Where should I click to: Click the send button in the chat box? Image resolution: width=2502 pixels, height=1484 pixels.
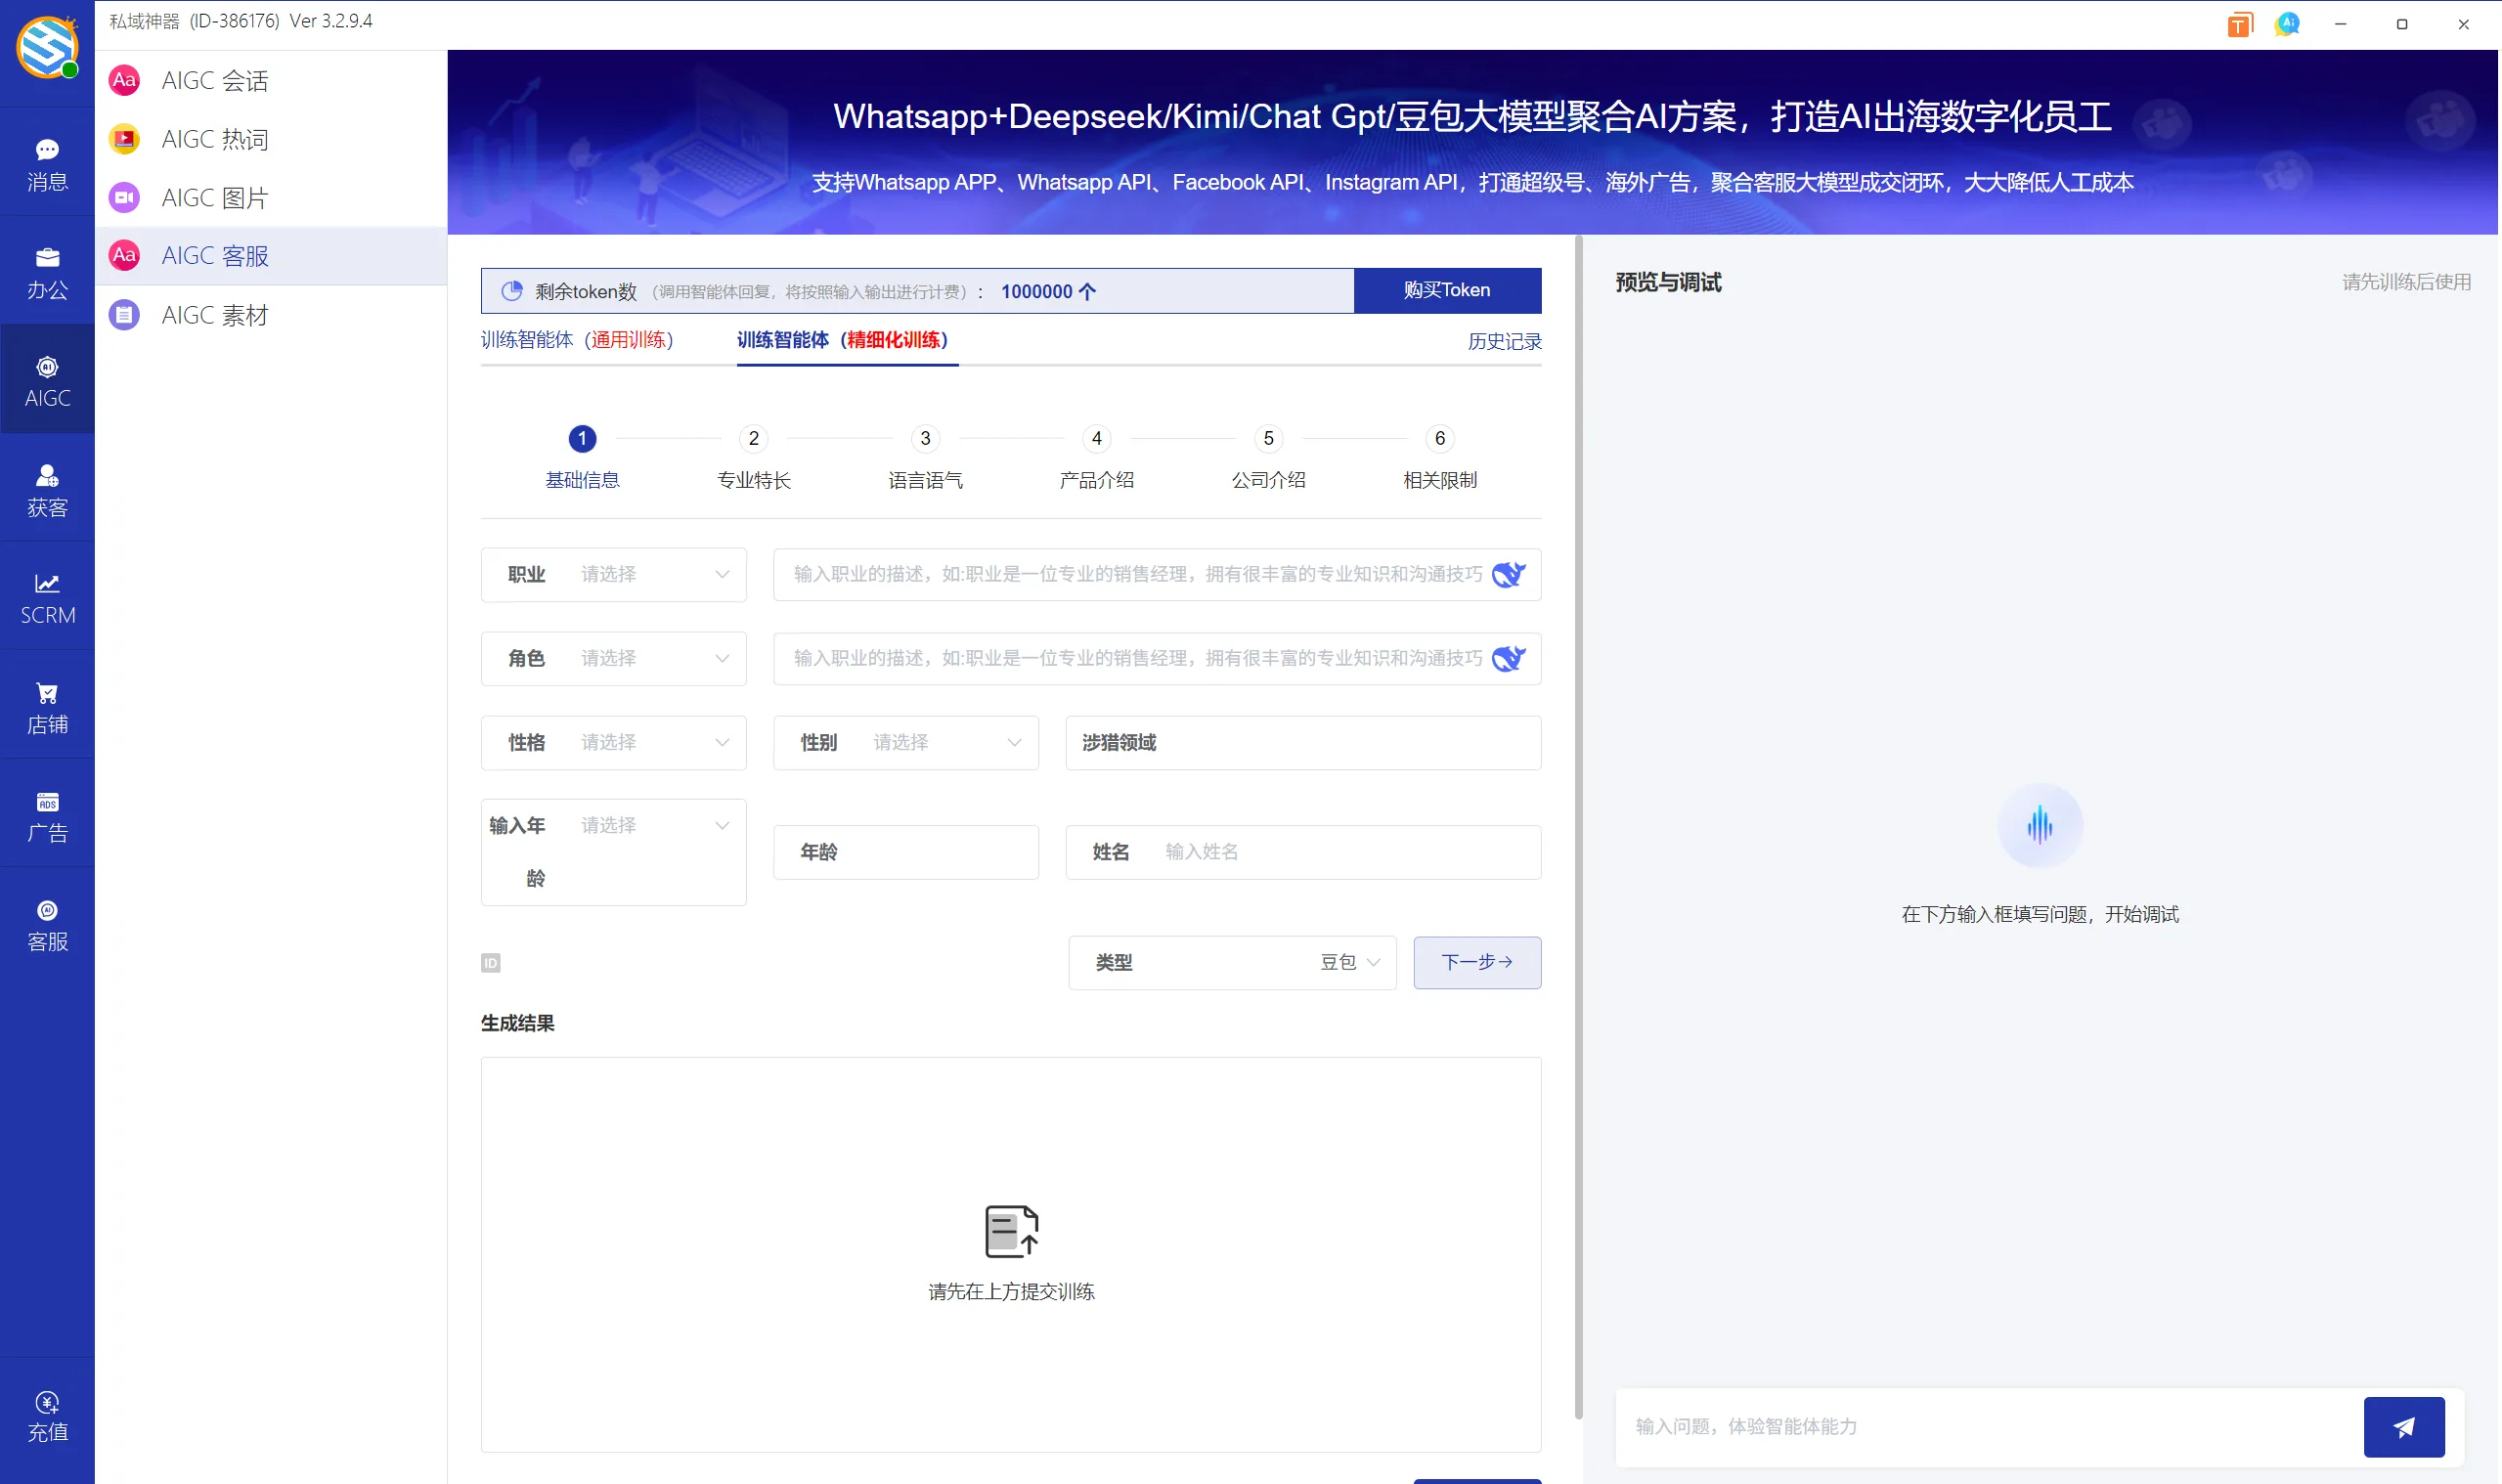[x=2405, y=1426]
